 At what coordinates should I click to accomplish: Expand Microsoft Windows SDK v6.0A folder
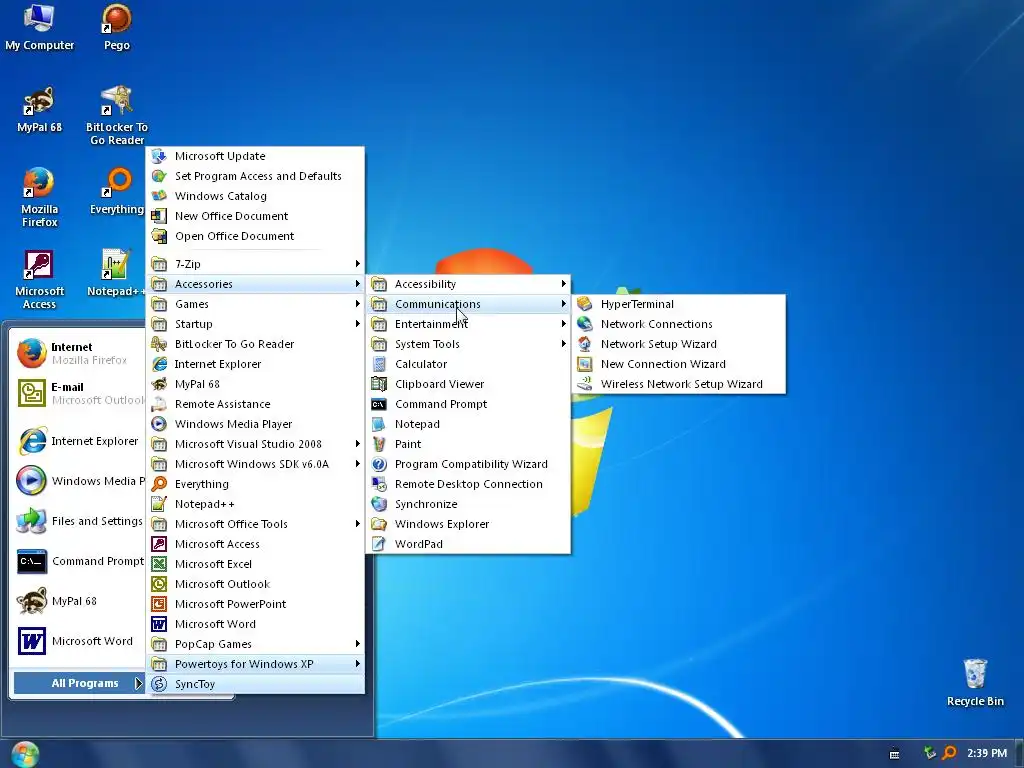click(x=255, y=464)
